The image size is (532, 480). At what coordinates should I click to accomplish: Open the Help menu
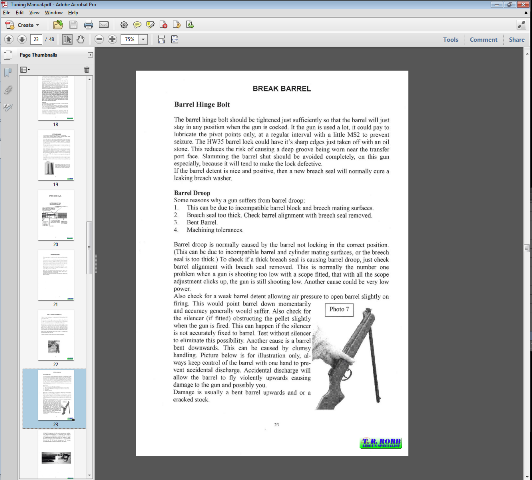click(73, 13)
